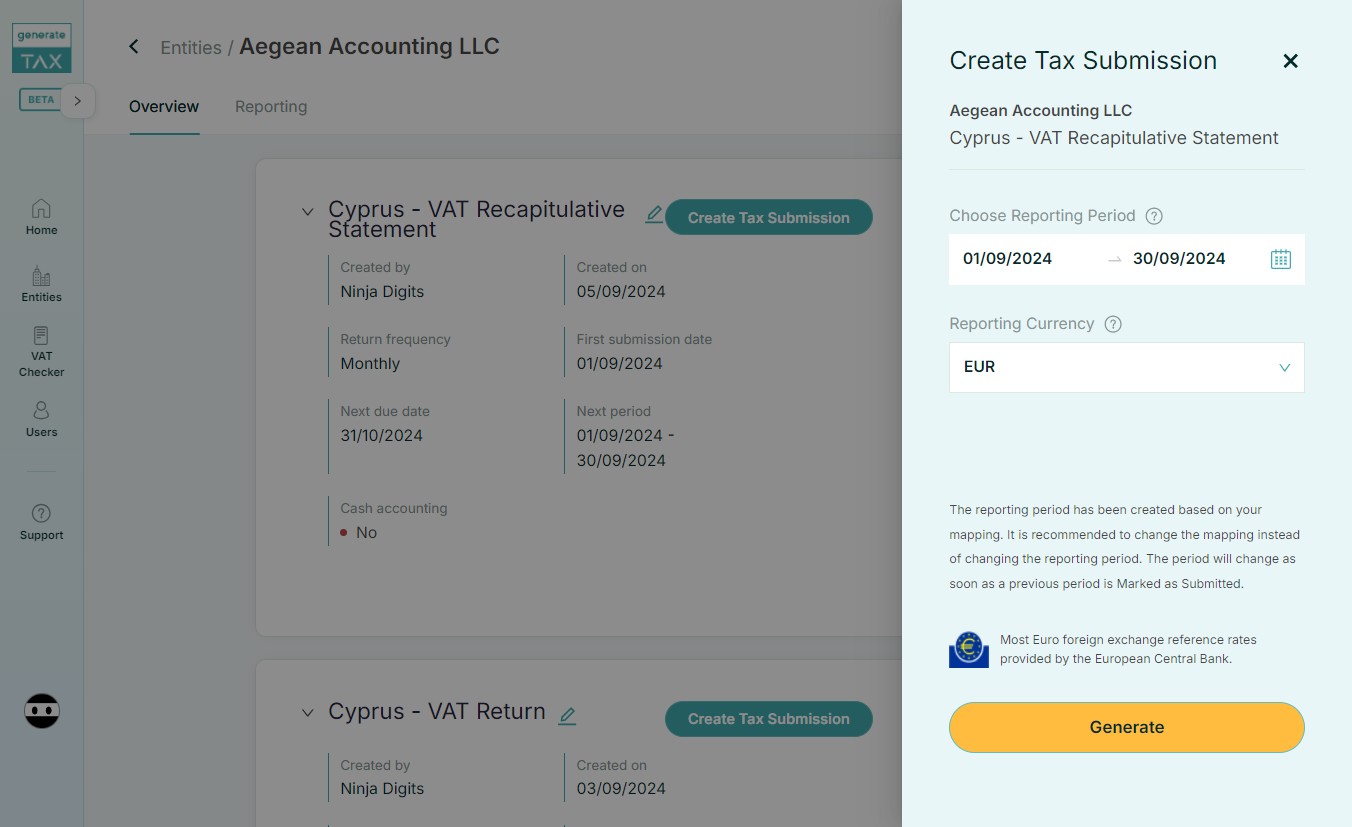Collapse Cyprus VAT Recapitulative Statement section
This screenshot has height=827, width=1352.
coord(308,211)
